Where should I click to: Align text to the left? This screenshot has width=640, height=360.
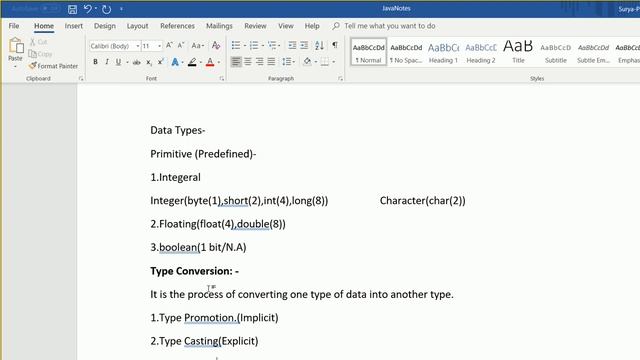tap(236, 62)
